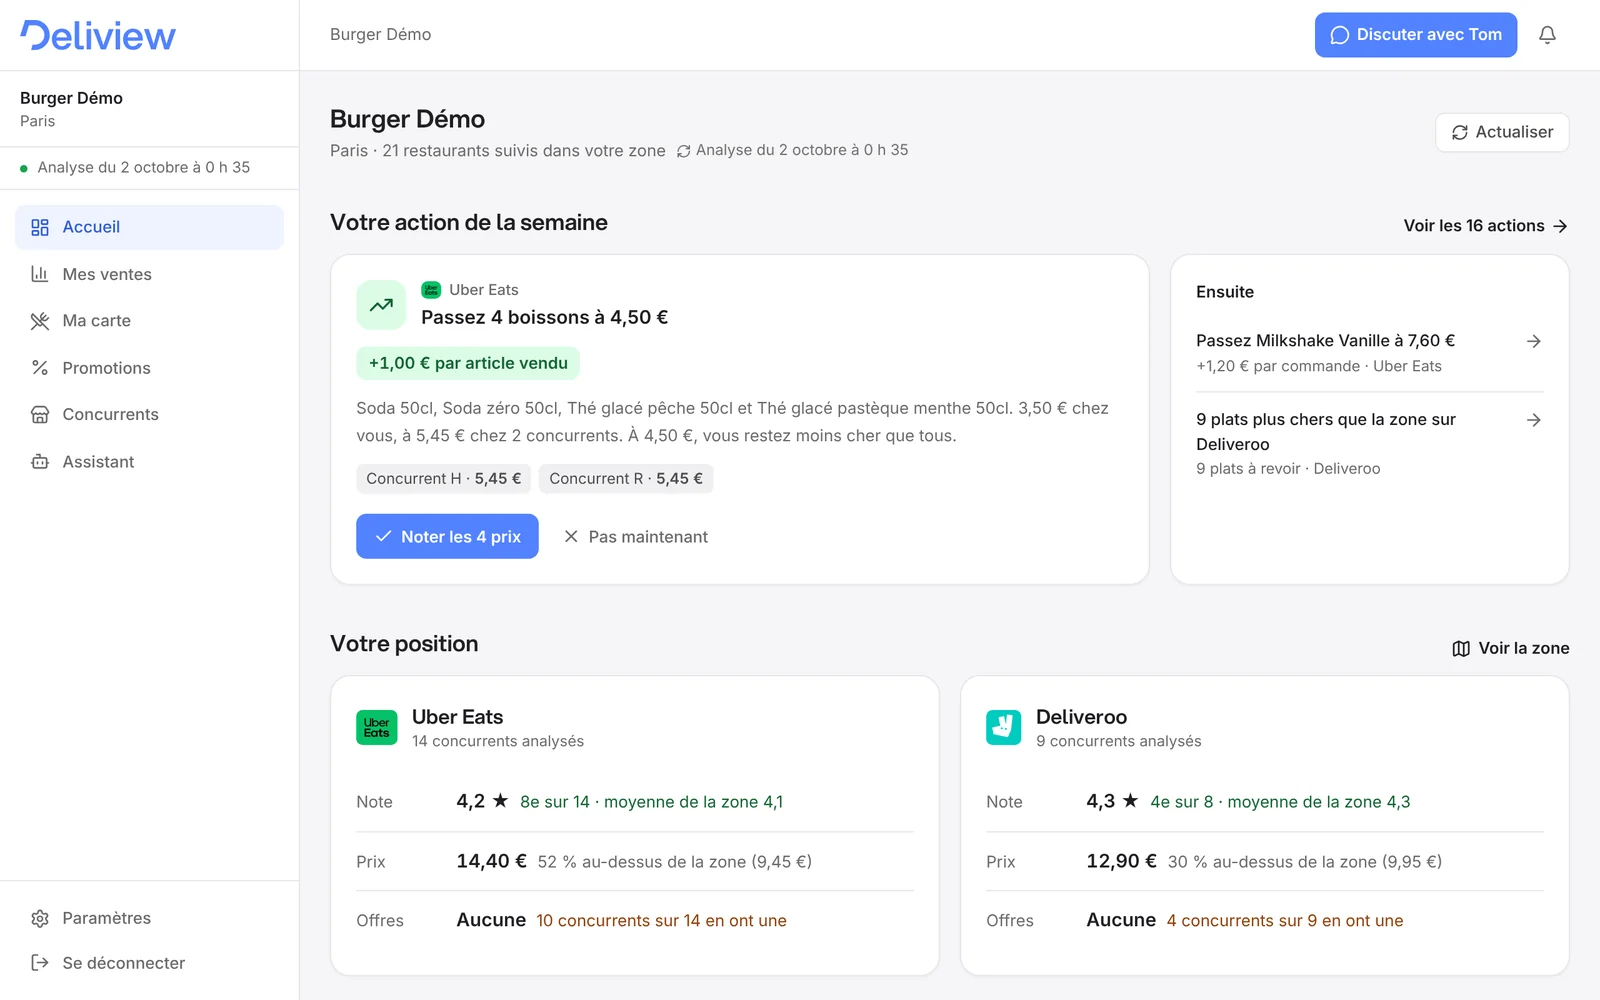Click the Ma carte utensils icon
This screenshot has height=1000, width=1600.
pyautogui.click(x=40, y=321)
